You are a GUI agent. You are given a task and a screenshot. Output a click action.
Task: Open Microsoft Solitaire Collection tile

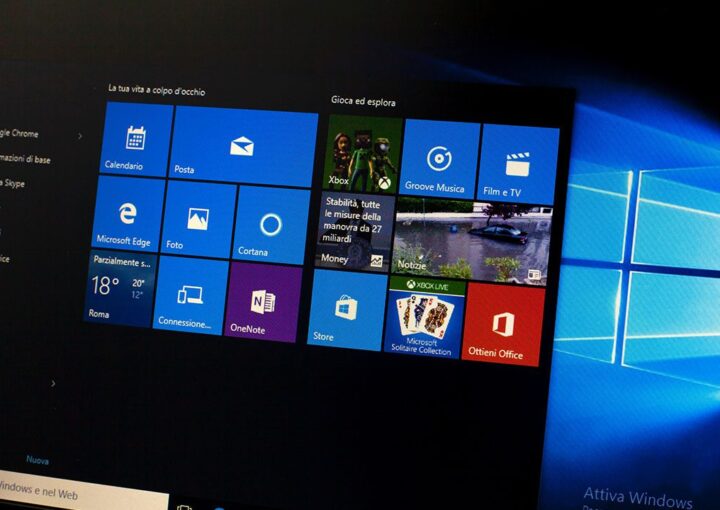pos(424,317)
